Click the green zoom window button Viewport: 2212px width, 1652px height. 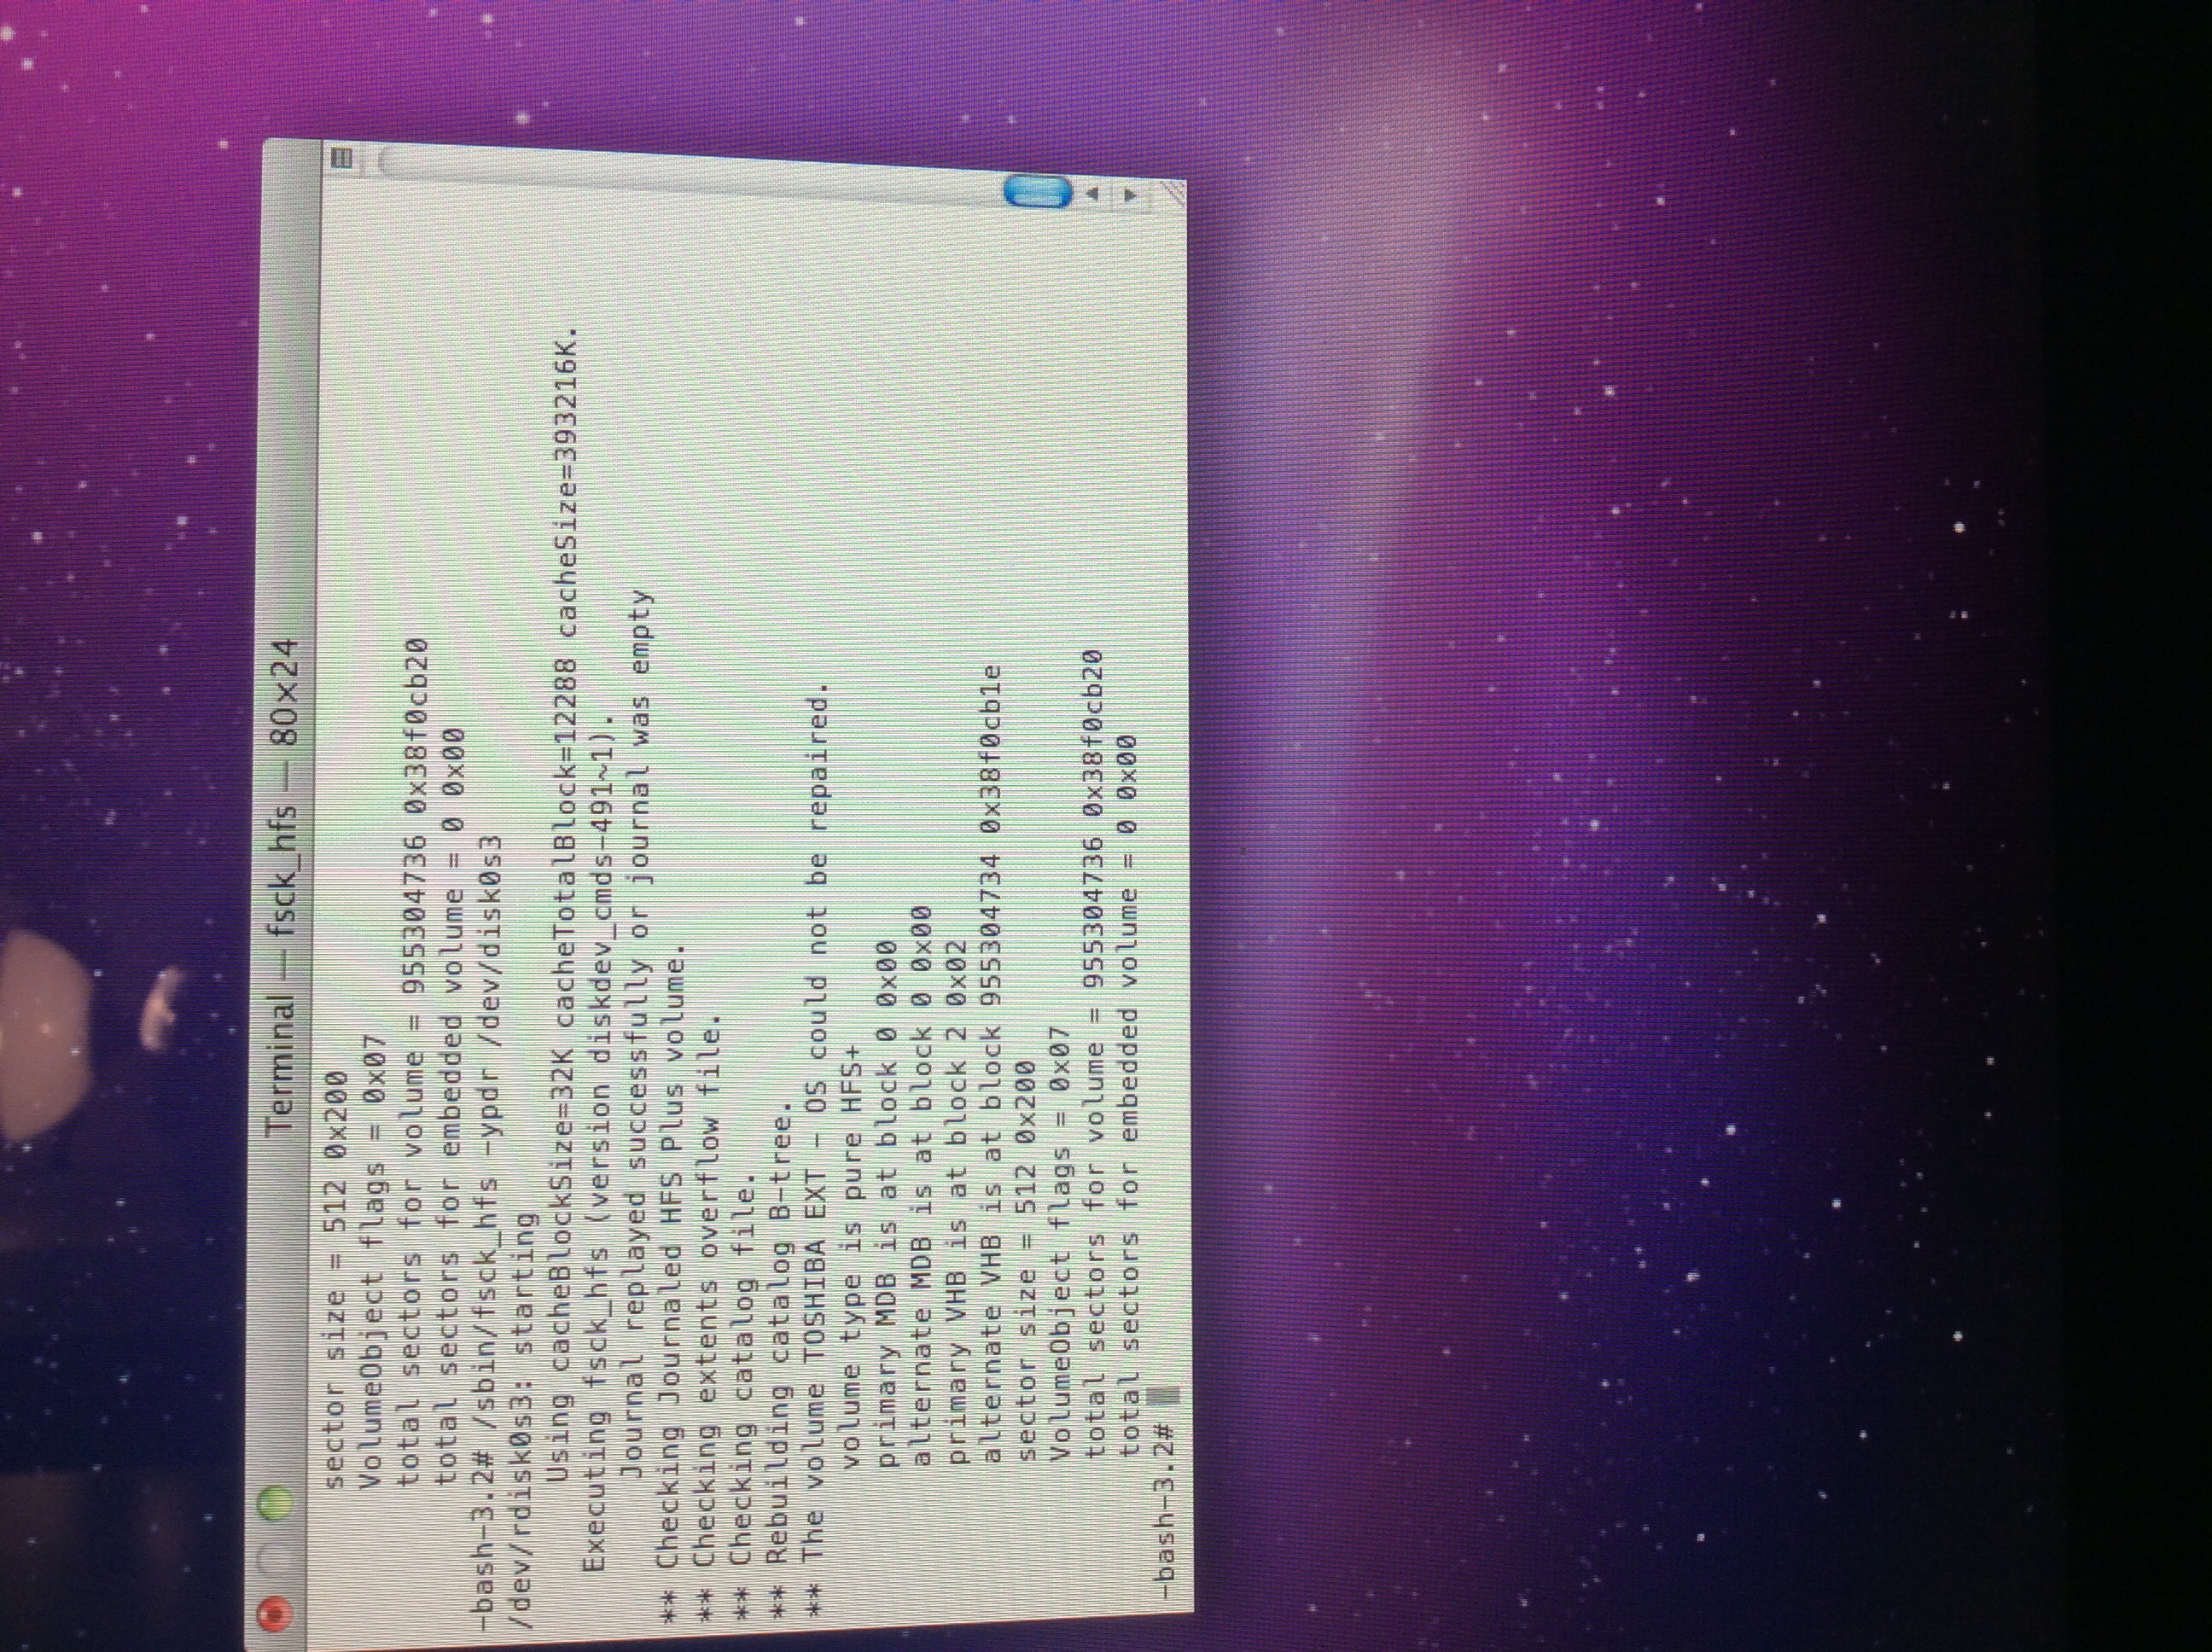[275, 1503]
